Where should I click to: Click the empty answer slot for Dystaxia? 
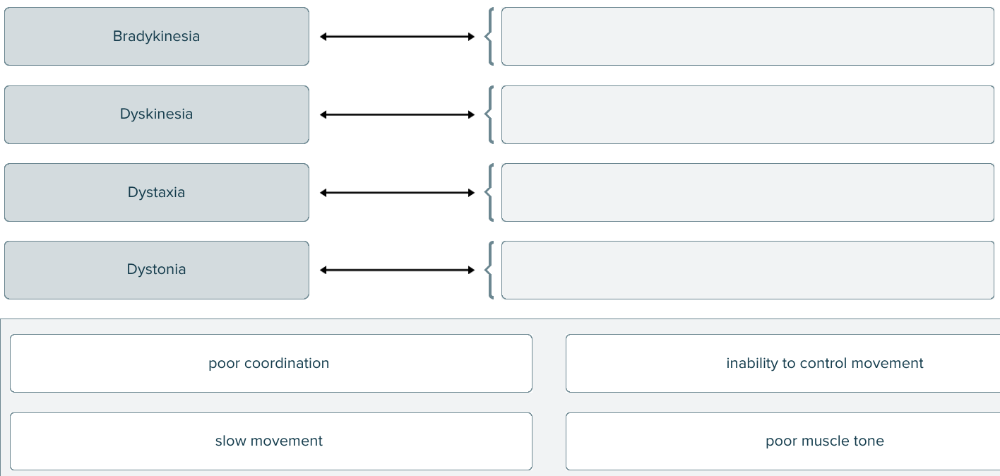[x=747, y=192]
